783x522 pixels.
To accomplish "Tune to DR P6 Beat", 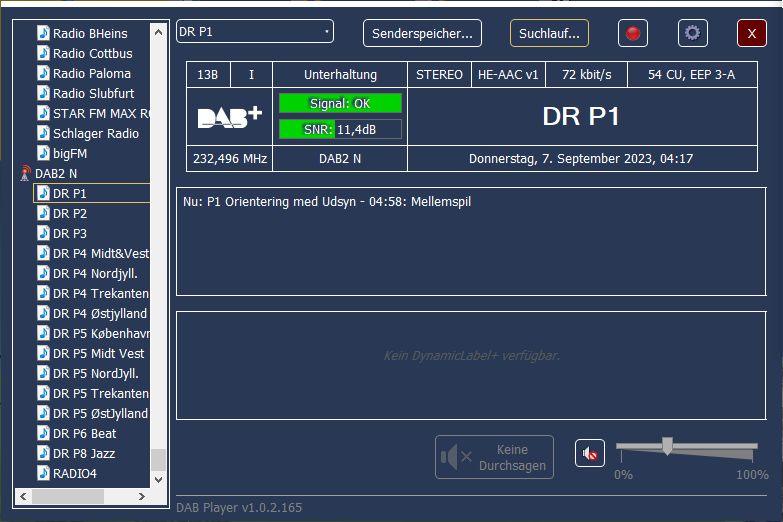I will pyautogui.click(x=84, y=433).
